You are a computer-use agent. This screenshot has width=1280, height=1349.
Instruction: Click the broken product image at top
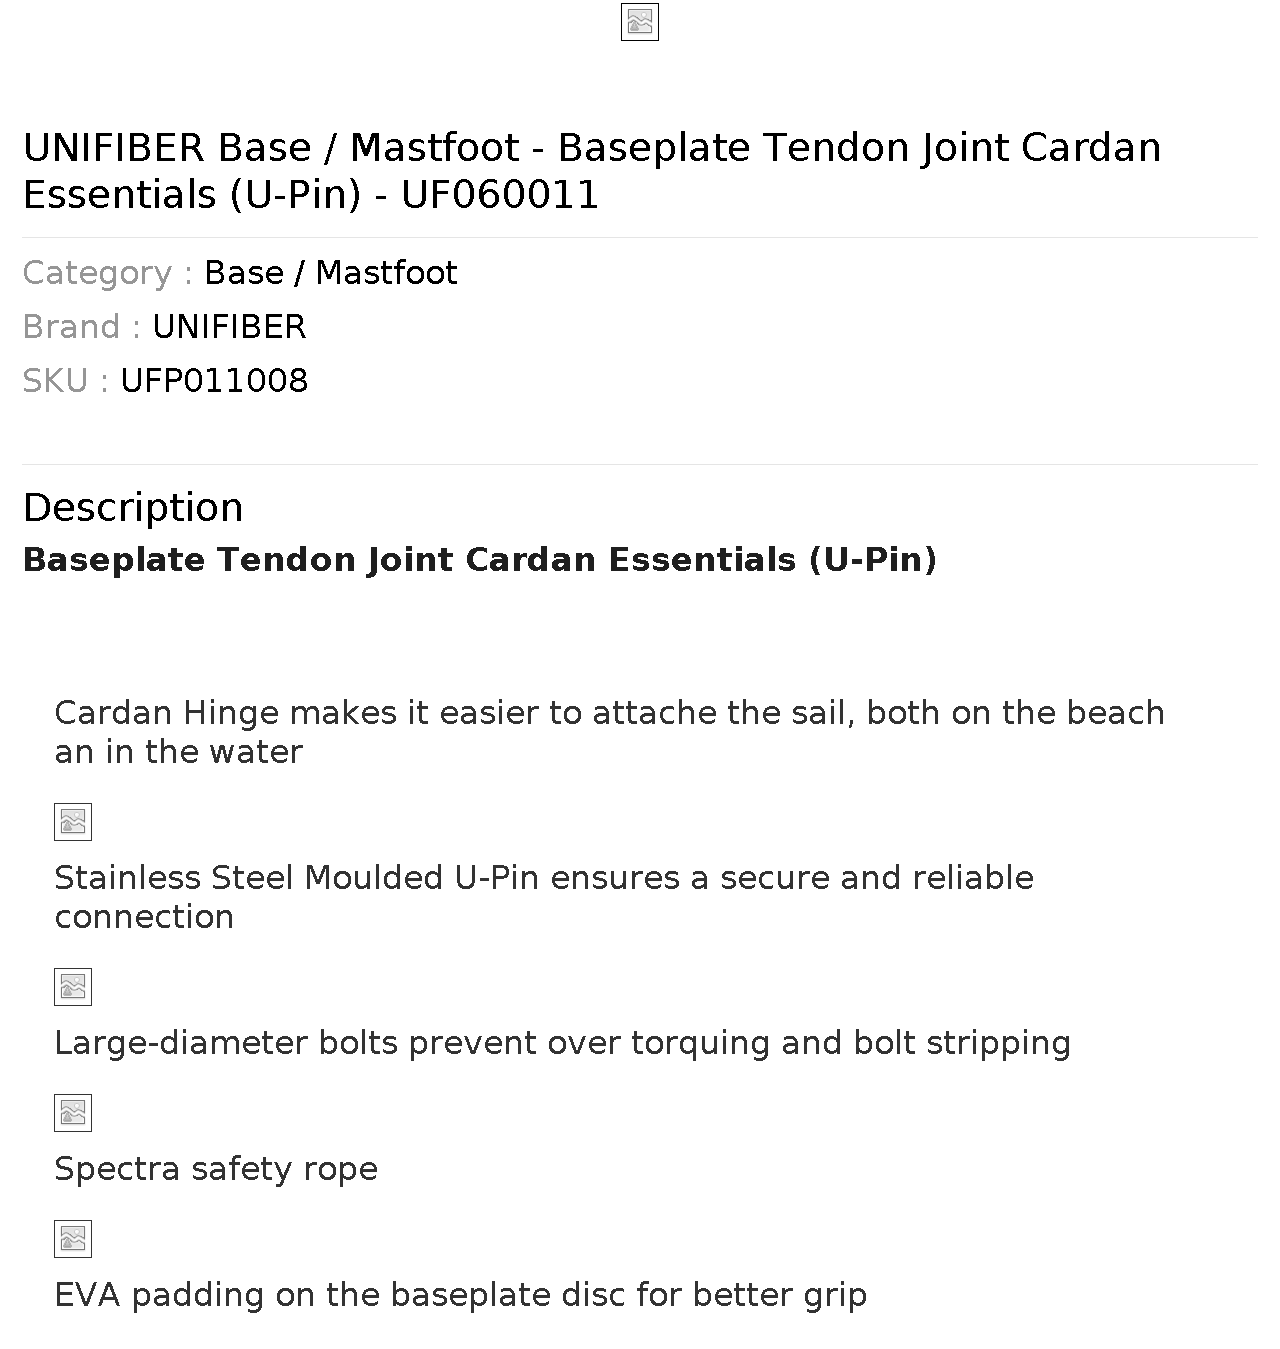tap(640, 22)
